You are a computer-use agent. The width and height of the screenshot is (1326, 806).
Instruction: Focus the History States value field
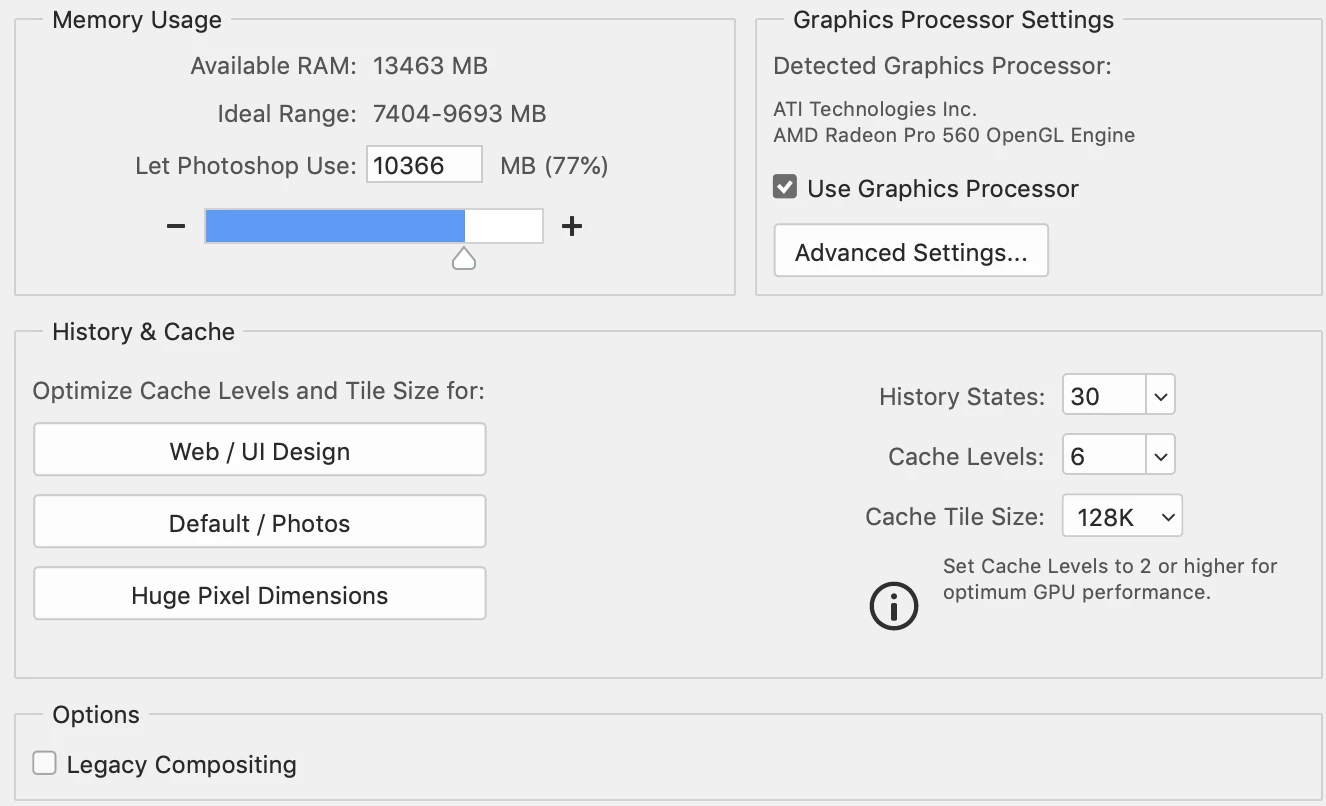[x=1103, y=396]
